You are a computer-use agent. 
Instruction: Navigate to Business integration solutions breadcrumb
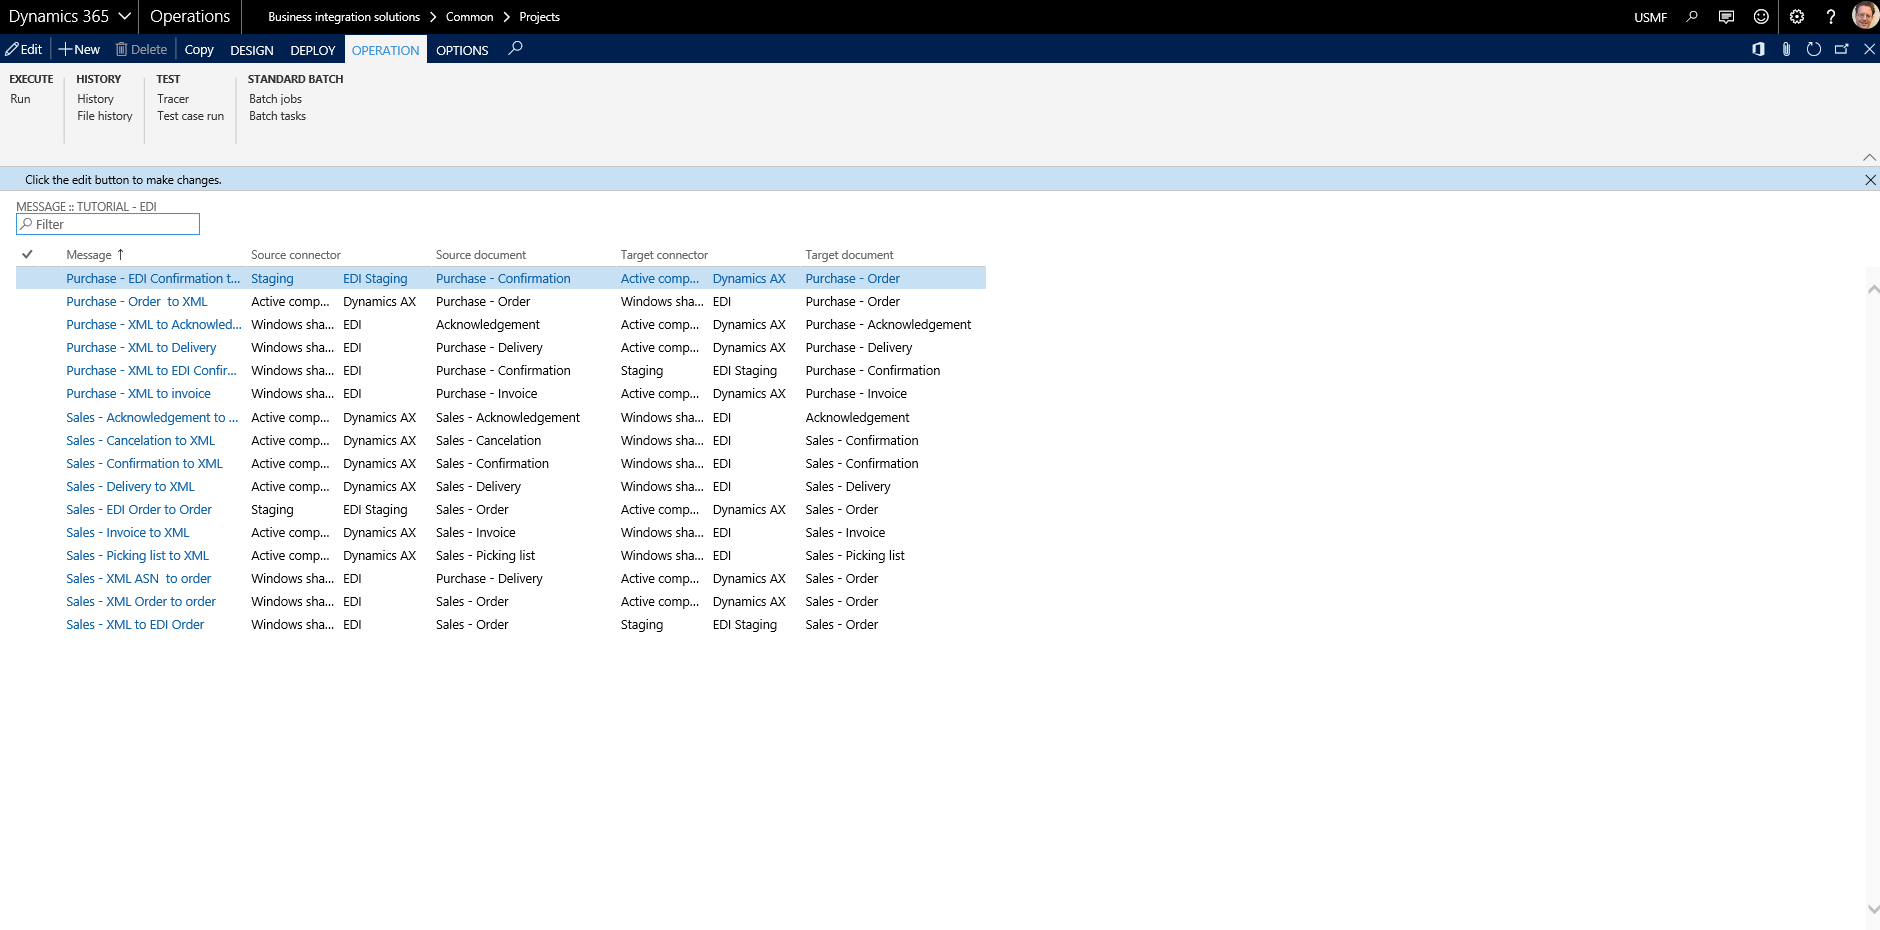(x=344, y=17)
